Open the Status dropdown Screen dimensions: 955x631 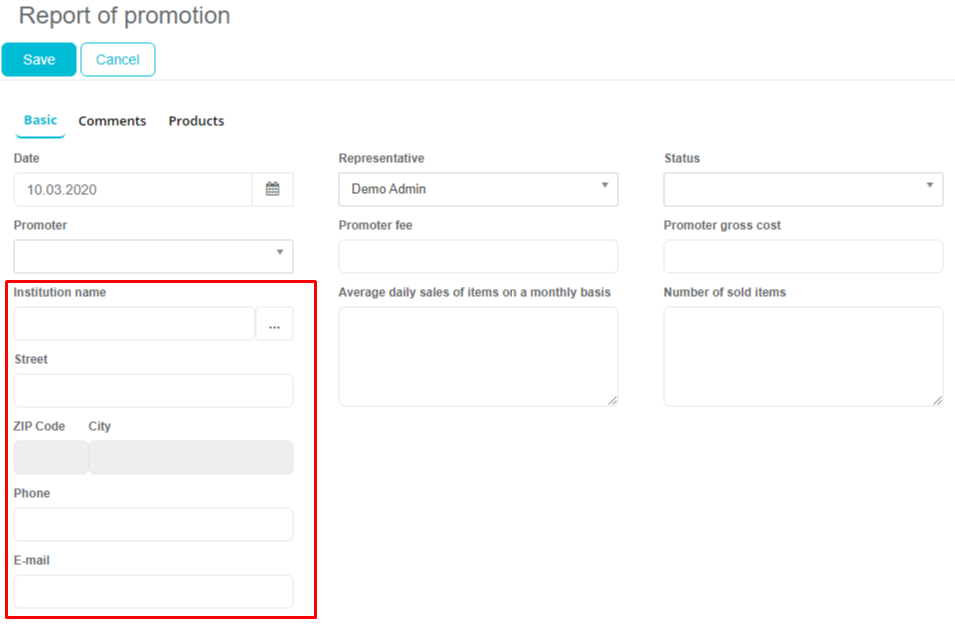pos(803,189)
